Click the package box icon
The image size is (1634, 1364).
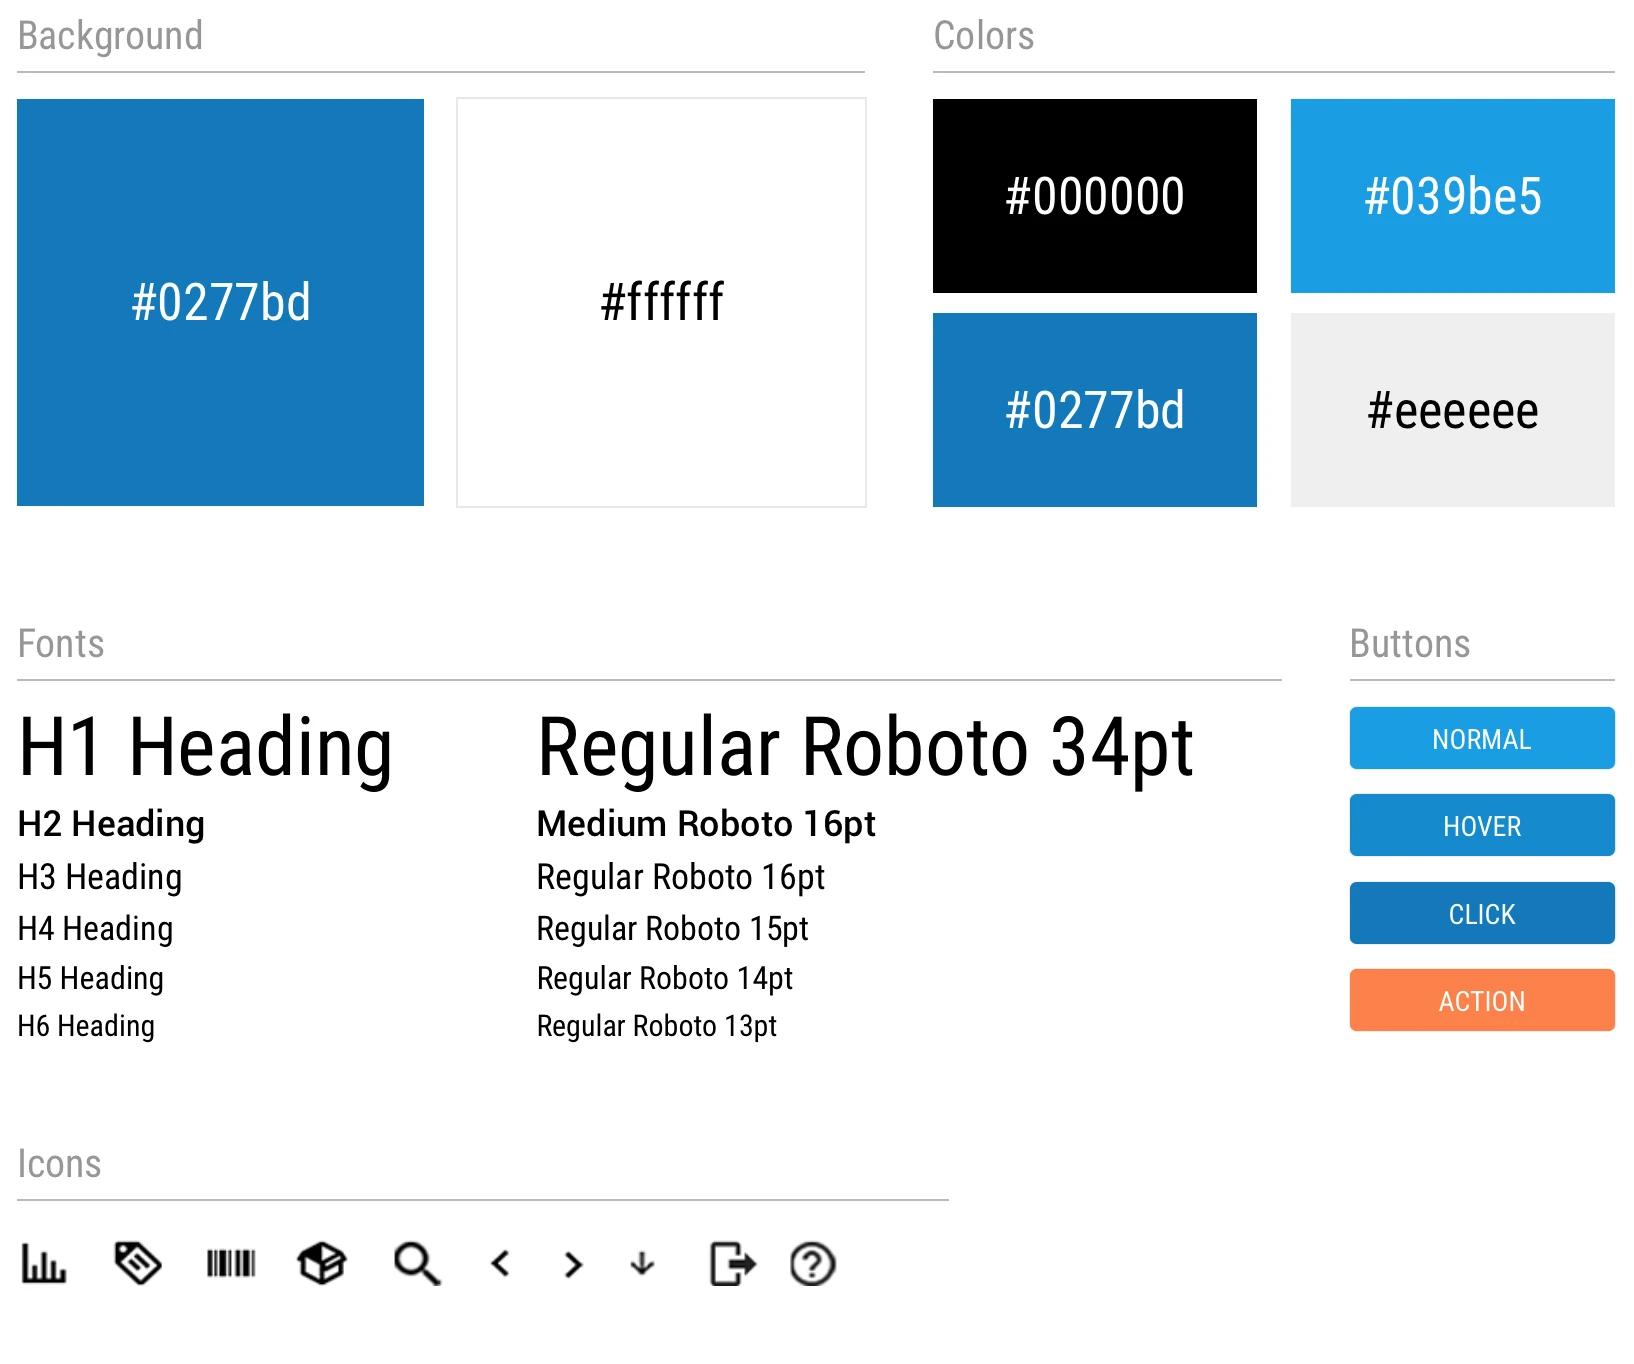pos(322,1264)
